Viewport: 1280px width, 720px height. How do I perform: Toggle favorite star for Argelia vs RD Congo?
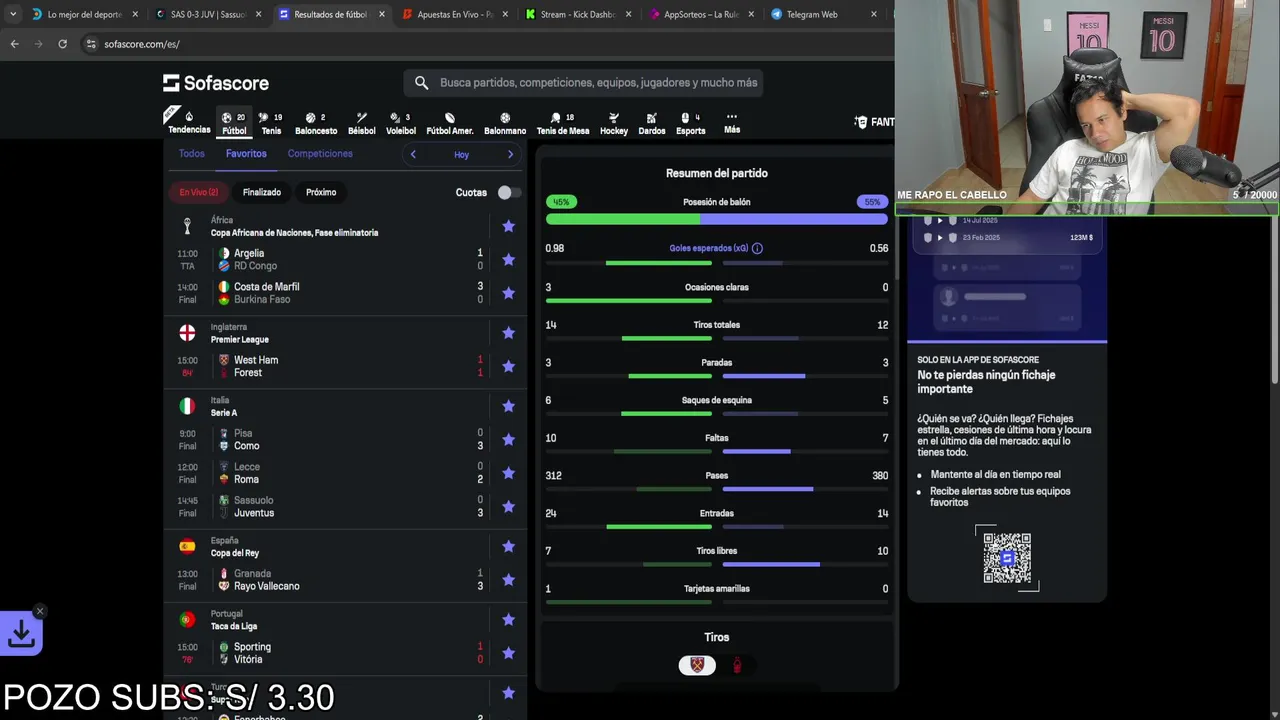pos(508,259)
